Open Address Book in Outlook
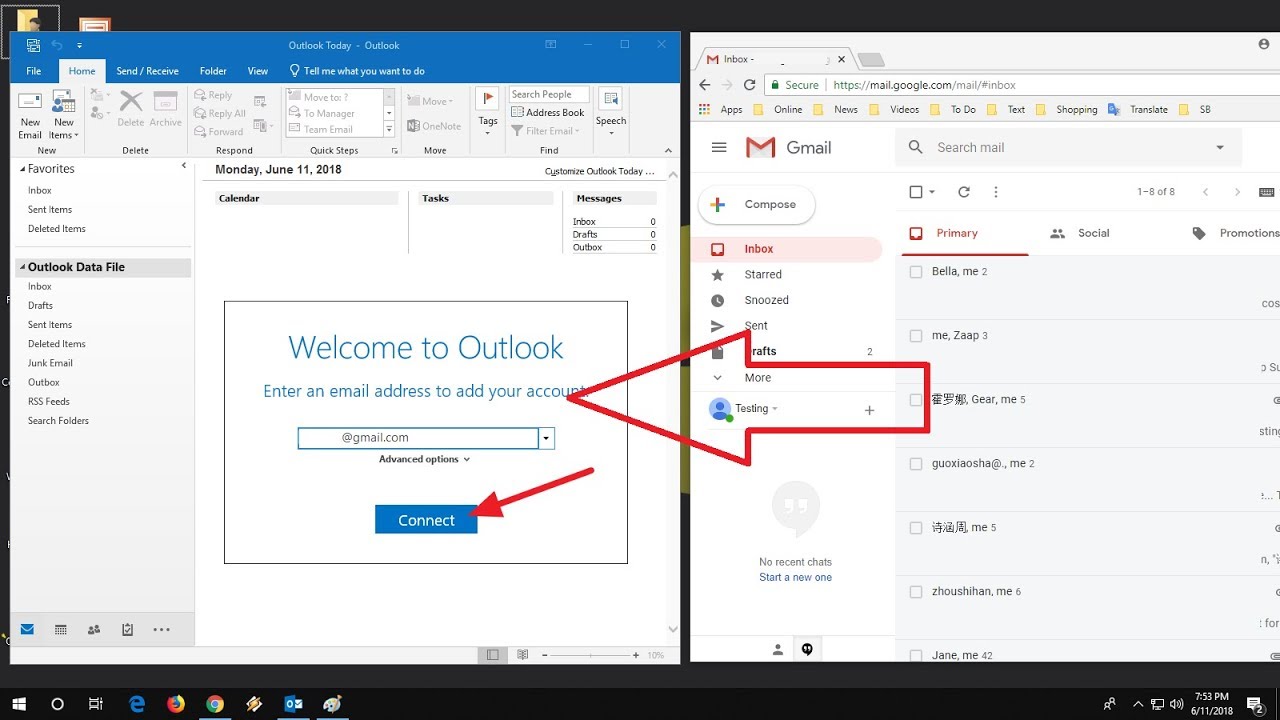 (x=548, y=113)
